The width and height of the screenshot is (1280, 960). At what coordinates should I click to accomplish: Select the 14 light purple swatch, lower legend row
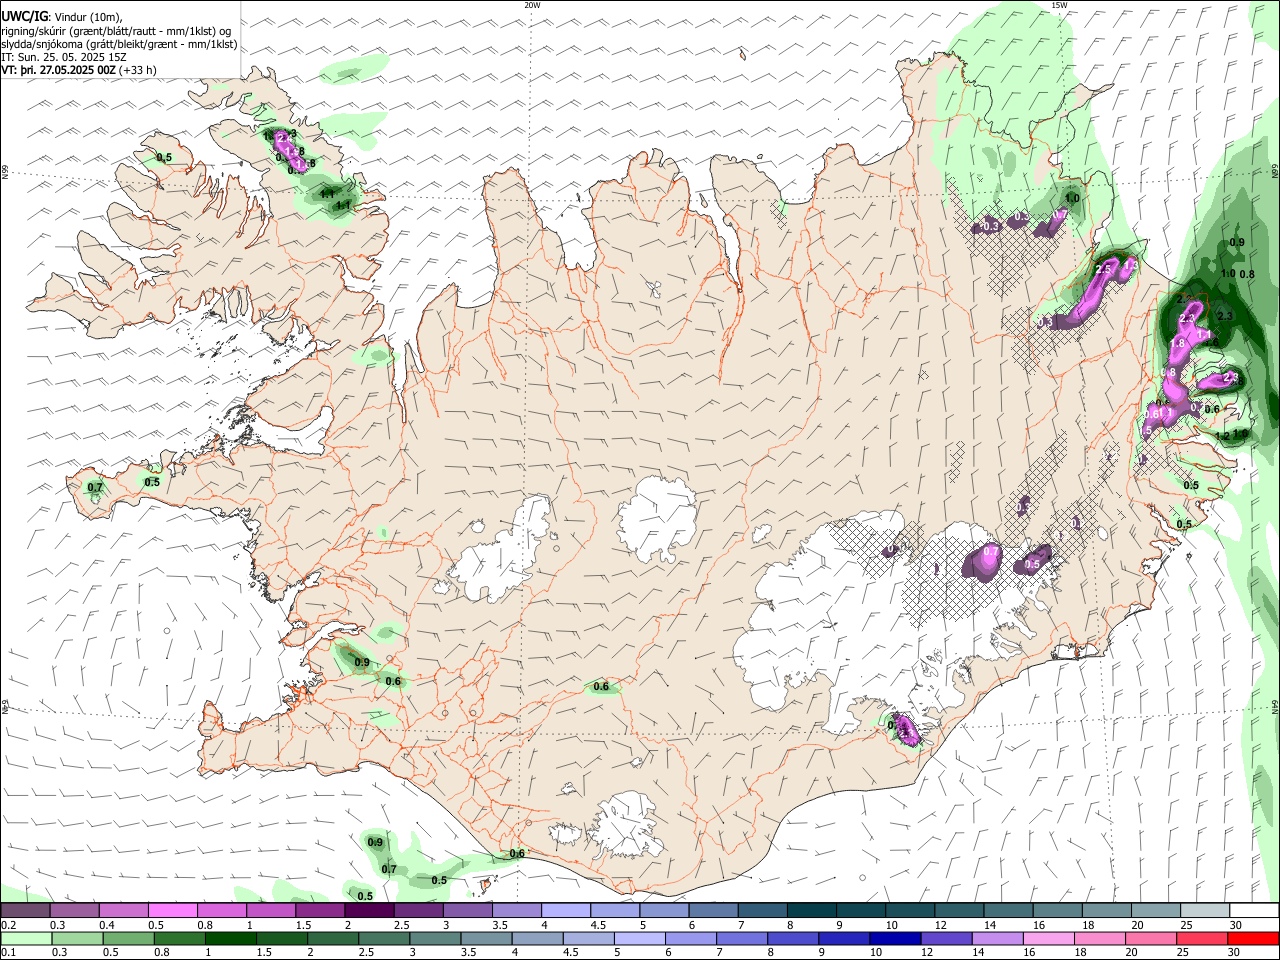click(997, 939)
